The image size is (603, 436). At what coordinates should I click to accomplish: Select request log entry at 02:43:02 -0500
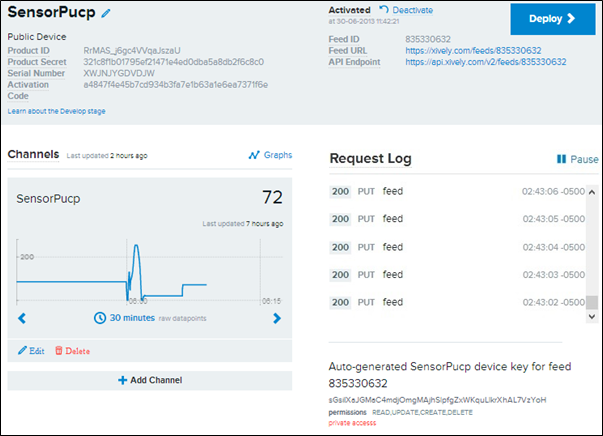pyautogui.click(x=457, y=303)
